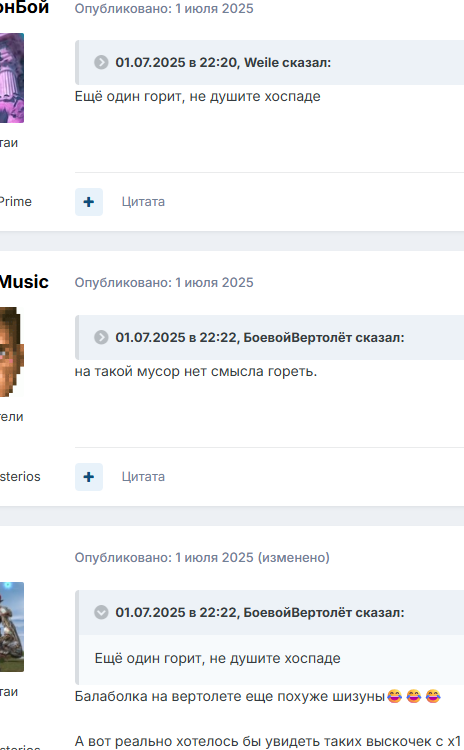Click the line starting 'А вот реально хотелось'
Viewport: 464px width, 750px height.
(268, 742)
